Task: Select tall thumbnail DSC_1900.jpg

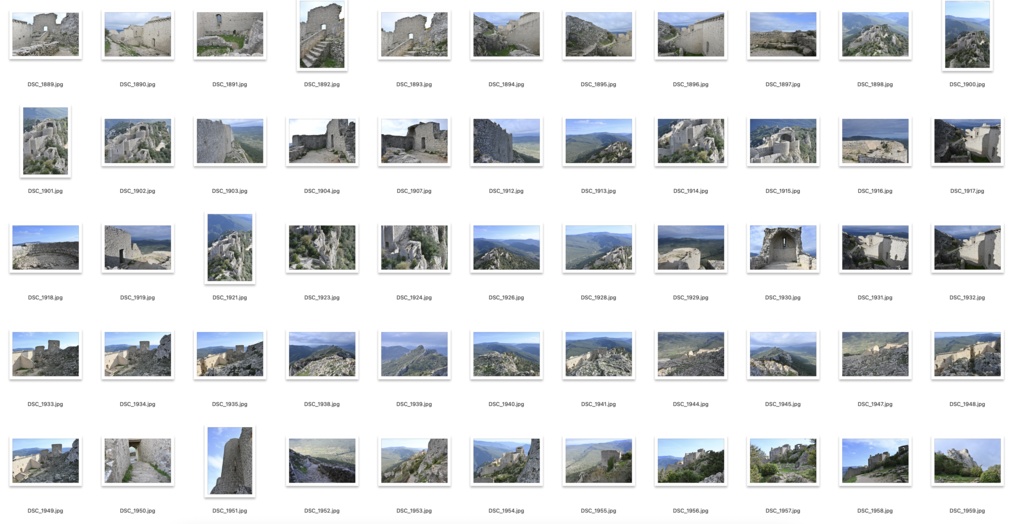Action: click(967, 35)
